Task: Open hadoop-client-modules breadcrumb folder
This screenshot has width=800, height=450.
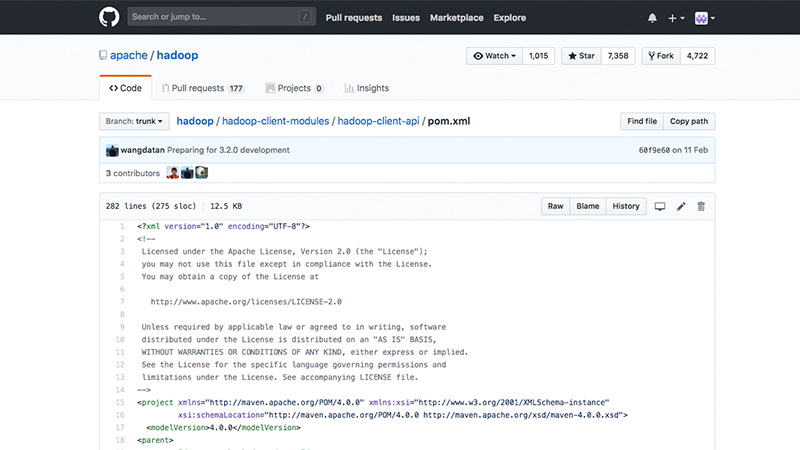Action: point(276,121)
